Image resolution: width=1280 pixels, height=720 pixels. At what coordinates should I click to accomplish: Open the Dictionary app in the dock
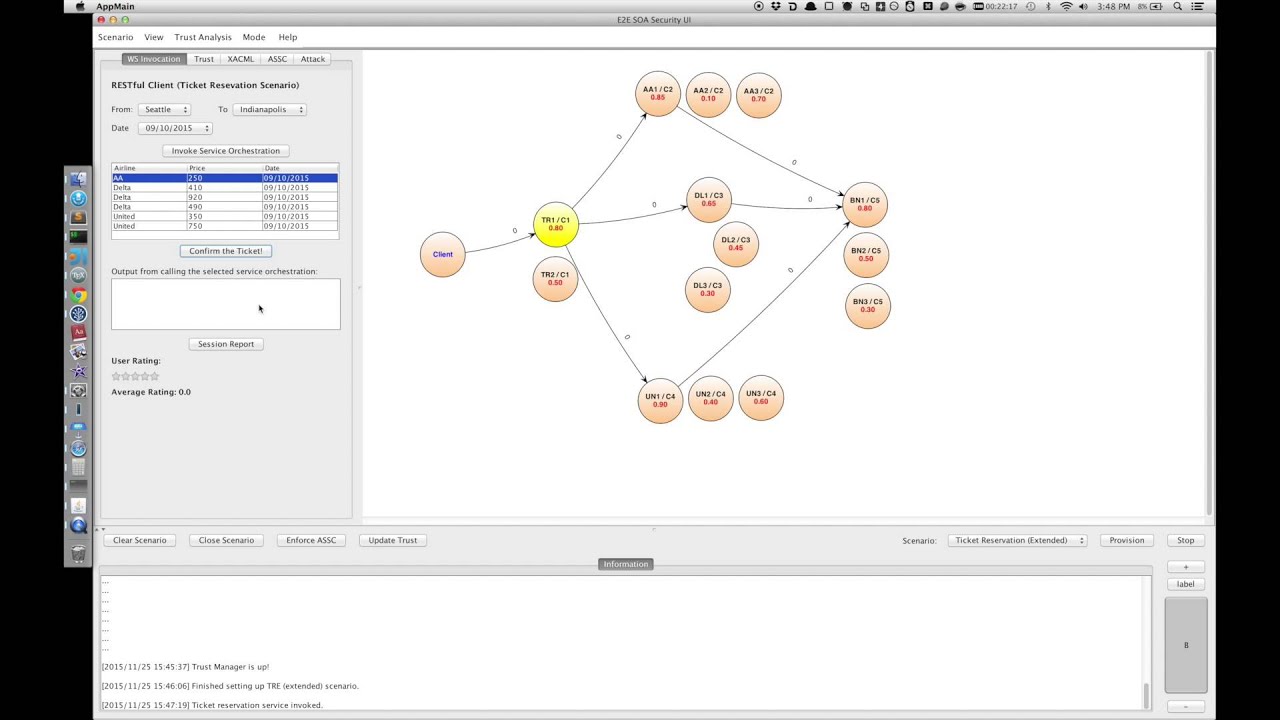(x=78, y=333)
